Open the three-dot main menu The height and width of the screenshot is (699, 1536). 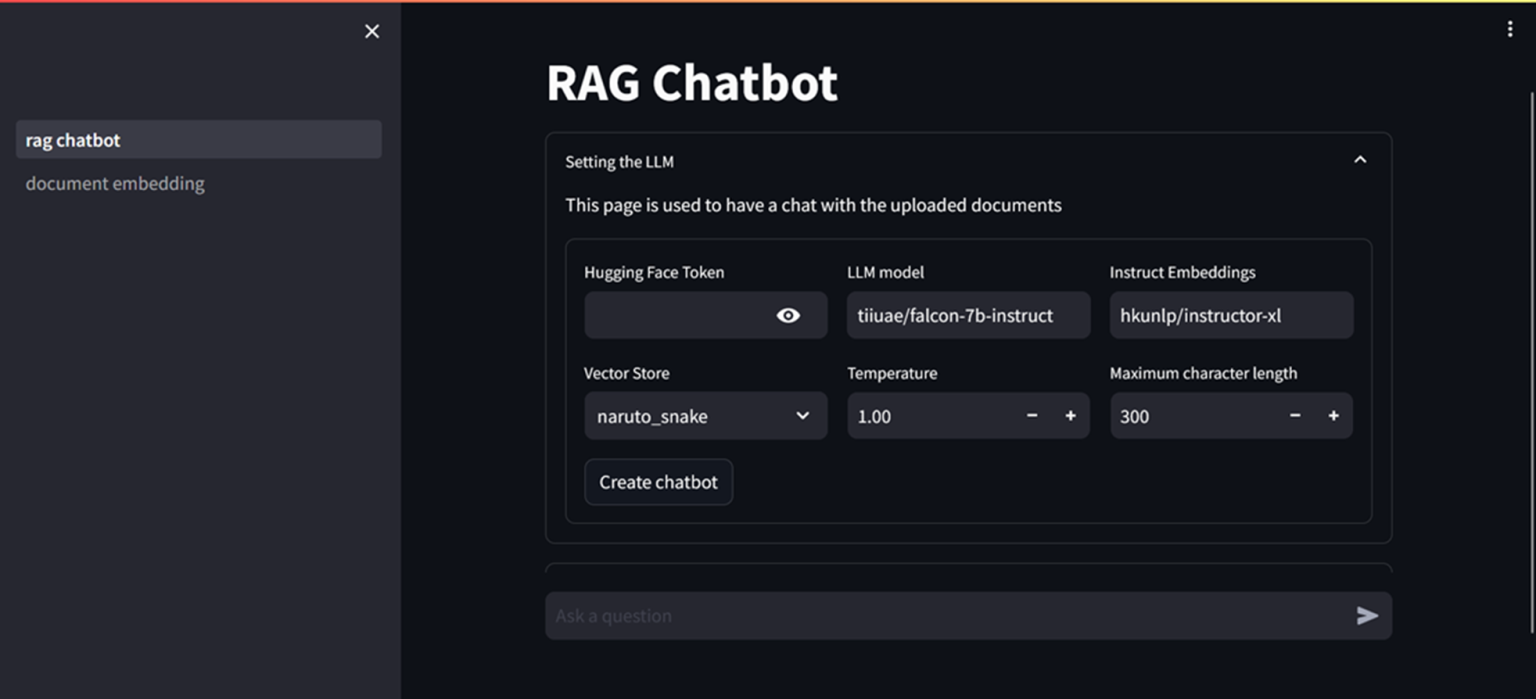[x=1510, y=30]
